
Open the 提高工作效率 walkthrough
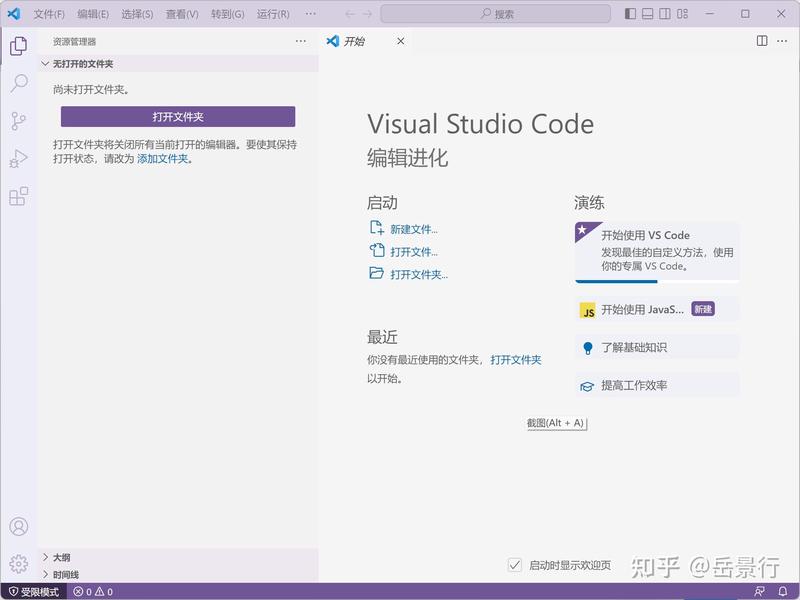(x=657, y=385)
